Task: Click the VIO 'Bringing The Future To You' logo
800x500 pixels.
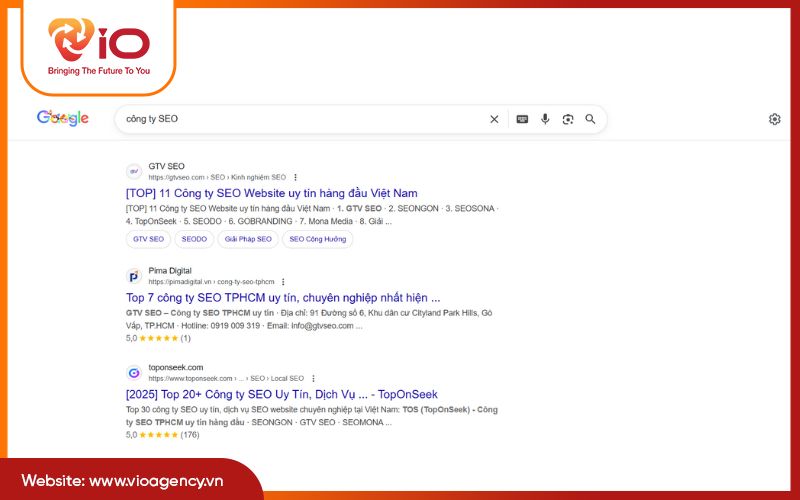Action: coord(99,46)
